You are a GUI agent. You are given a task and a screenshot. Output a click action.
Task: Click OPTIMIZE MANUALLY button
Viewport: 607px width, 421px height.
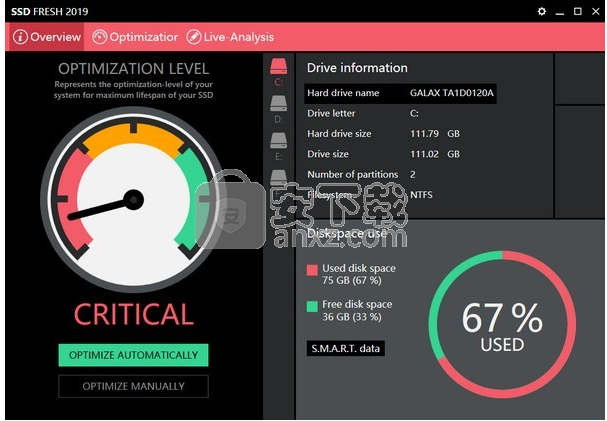pos(134,386)
